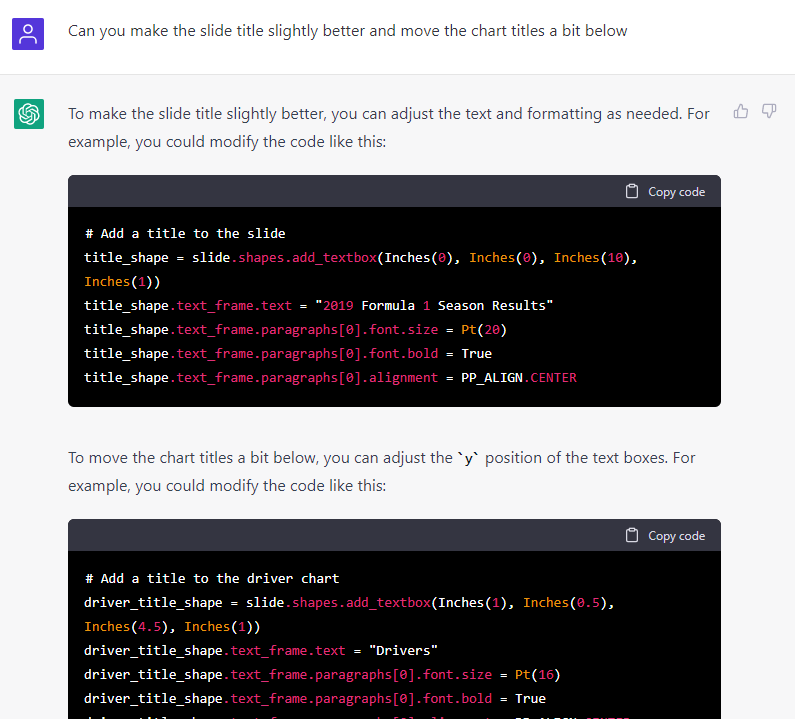Viewport: 795px width, 719px height.
Task: Click the thumbs down feedback icon
Action: [769, 111]
